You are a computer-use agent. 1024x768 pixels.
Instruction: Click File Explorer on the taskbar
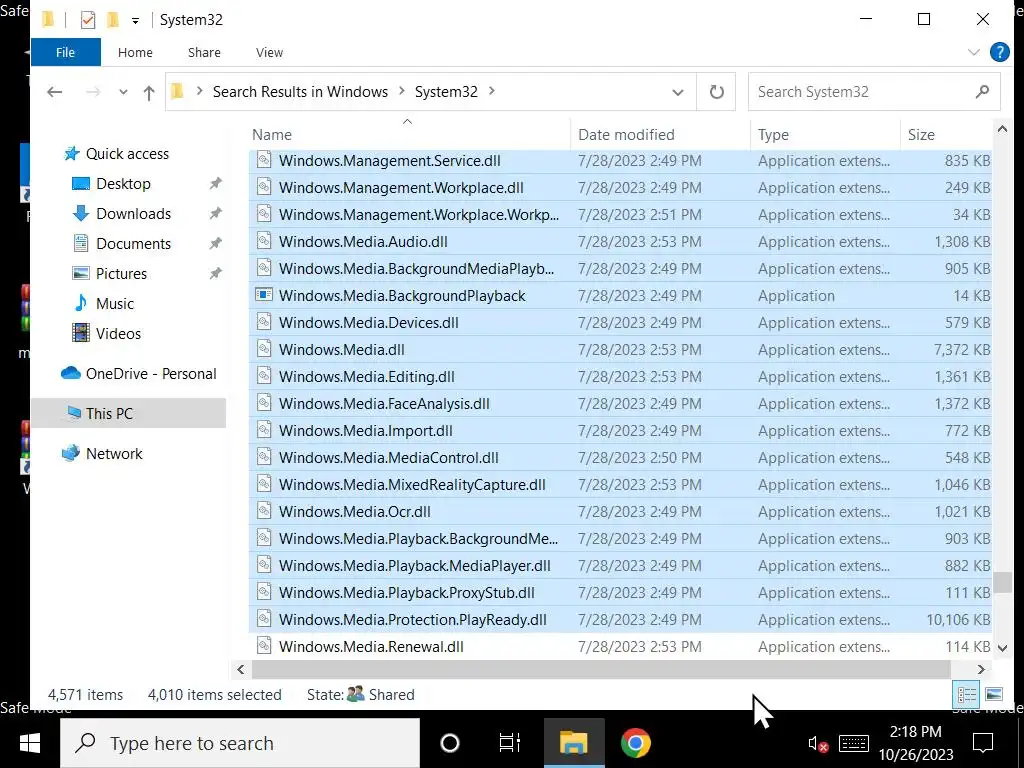point(573,743)
